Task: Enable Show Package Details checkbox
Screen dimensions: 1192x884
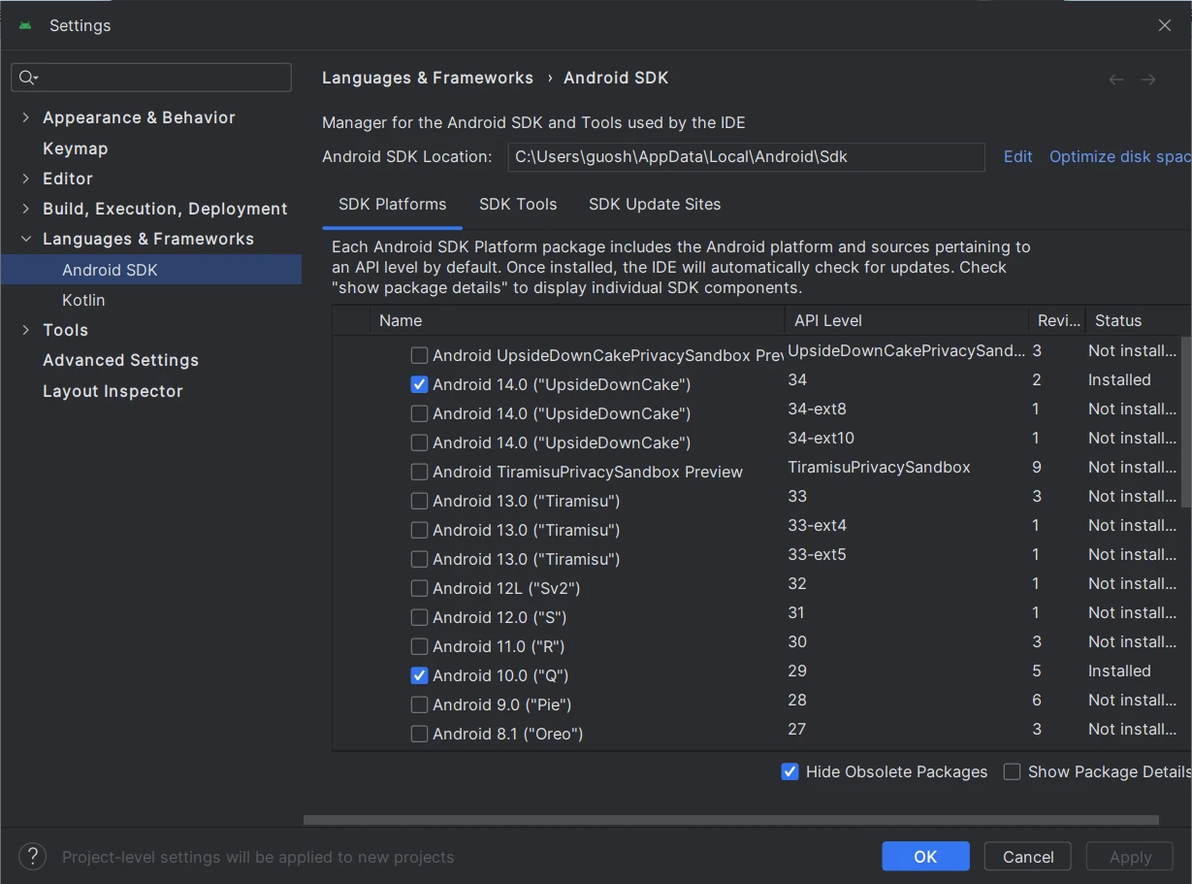Action: pos(1012,772)
